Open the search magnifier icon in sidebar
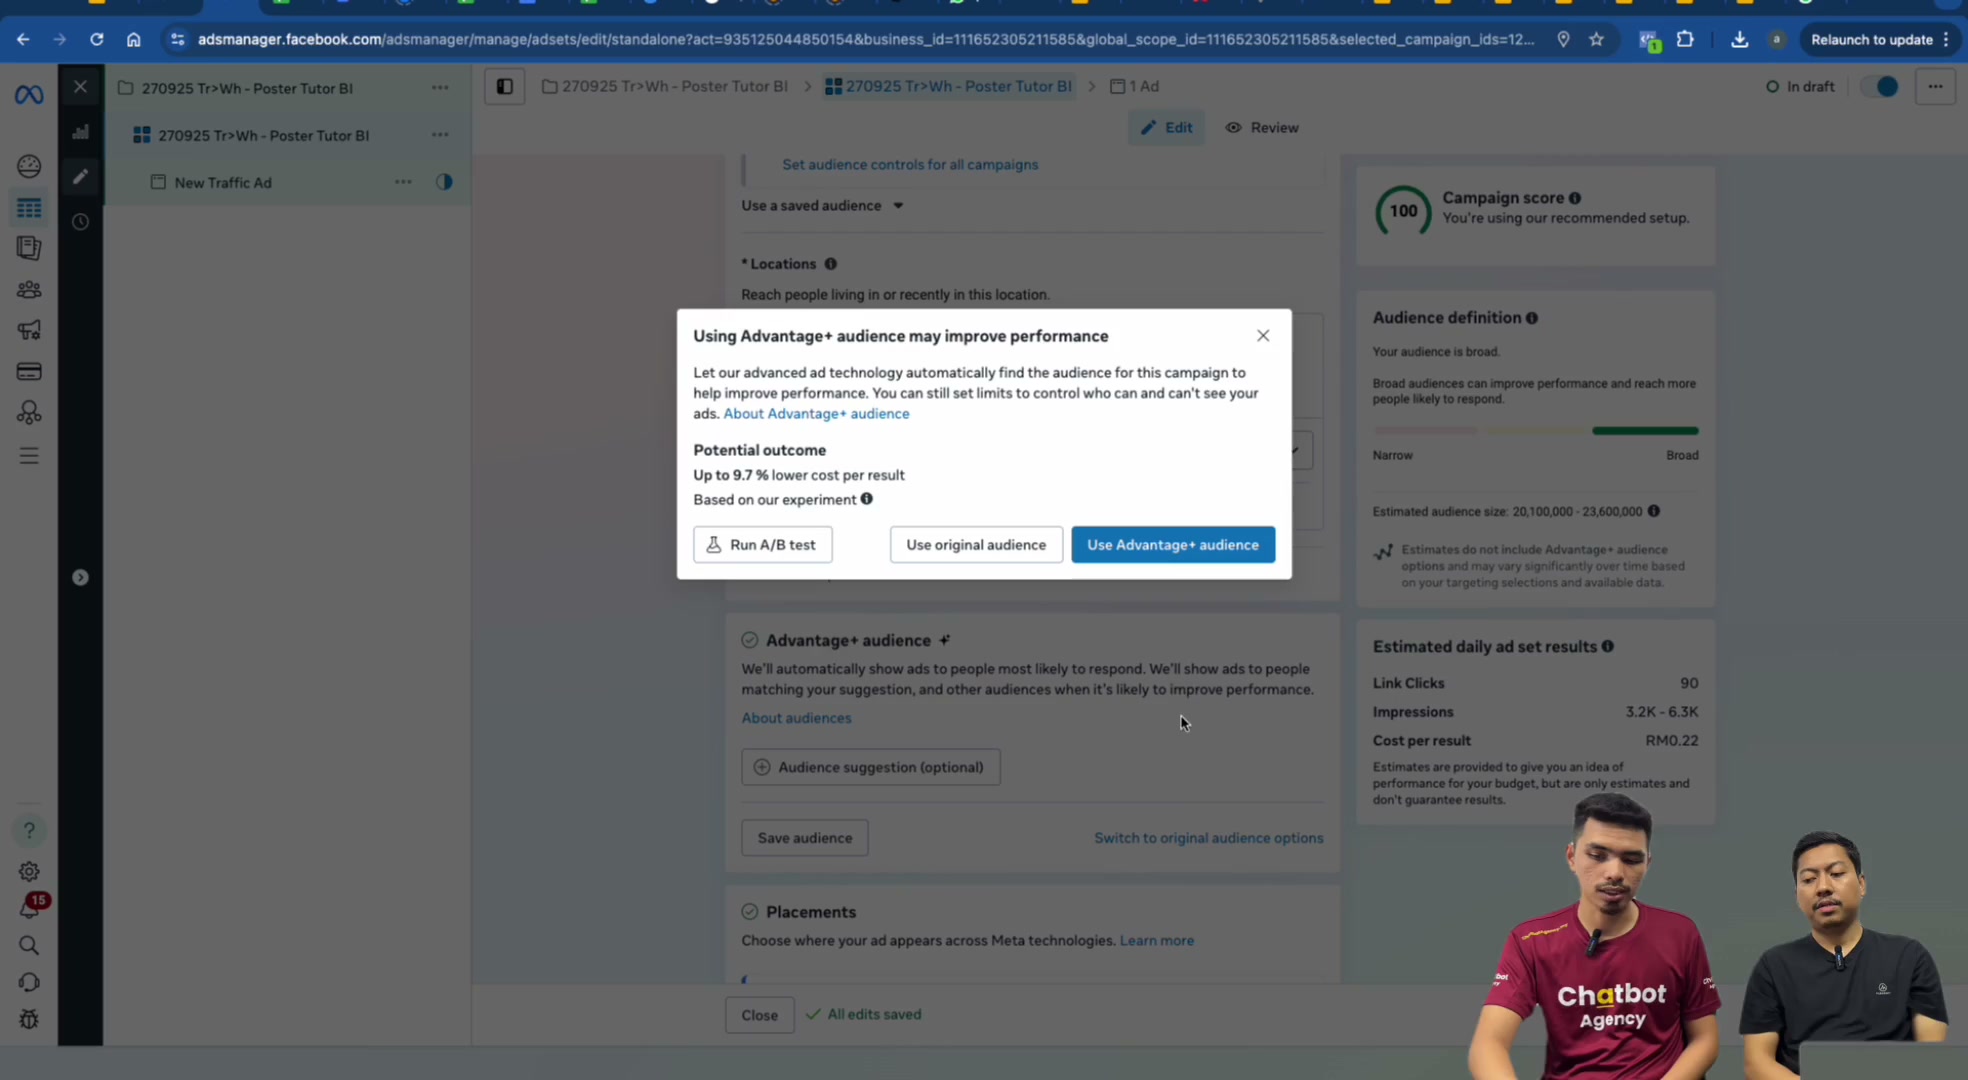The image size is (1968, 1080). click(x=29, y=945)
